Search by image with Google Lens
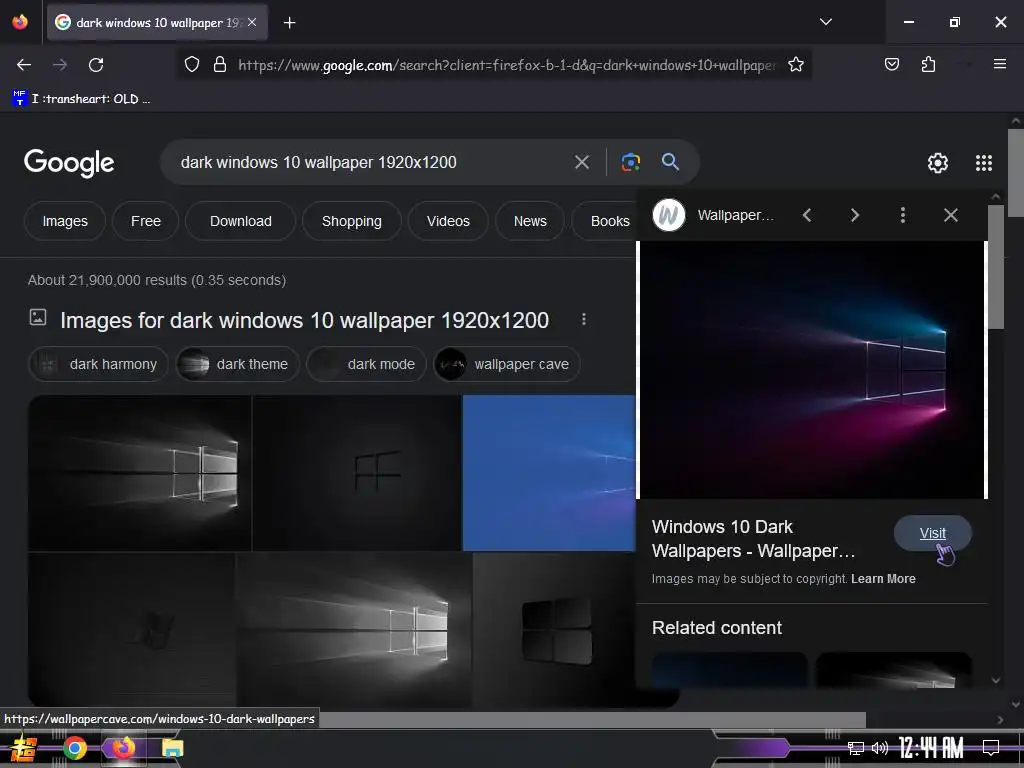This screenshot has height=768, width=1024. (630, 162)
